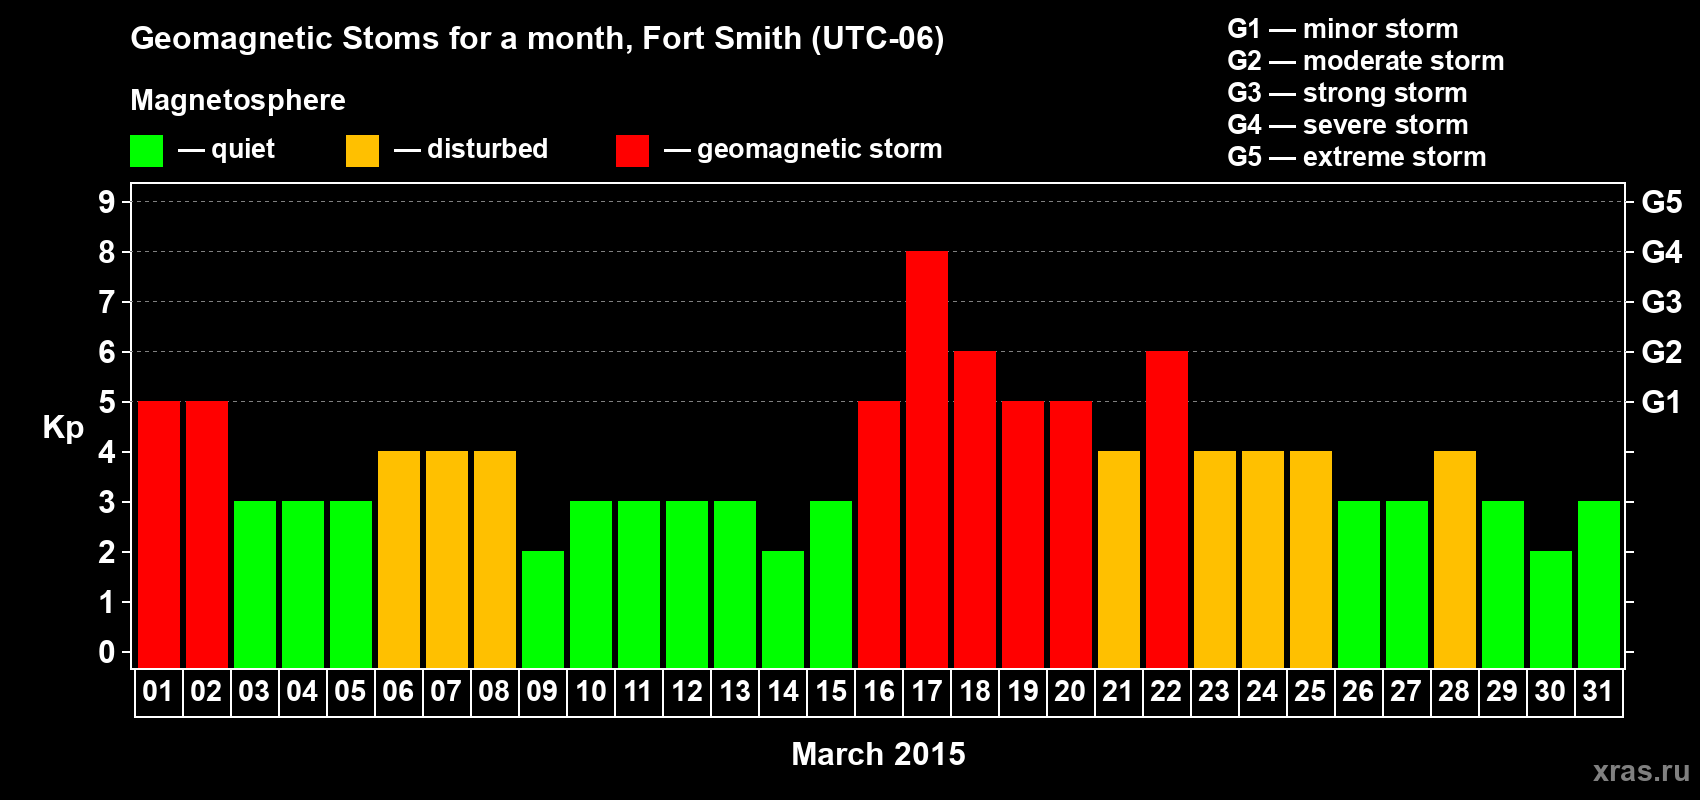Click the "G1 — minor storm" legend line

[1343, 29]
